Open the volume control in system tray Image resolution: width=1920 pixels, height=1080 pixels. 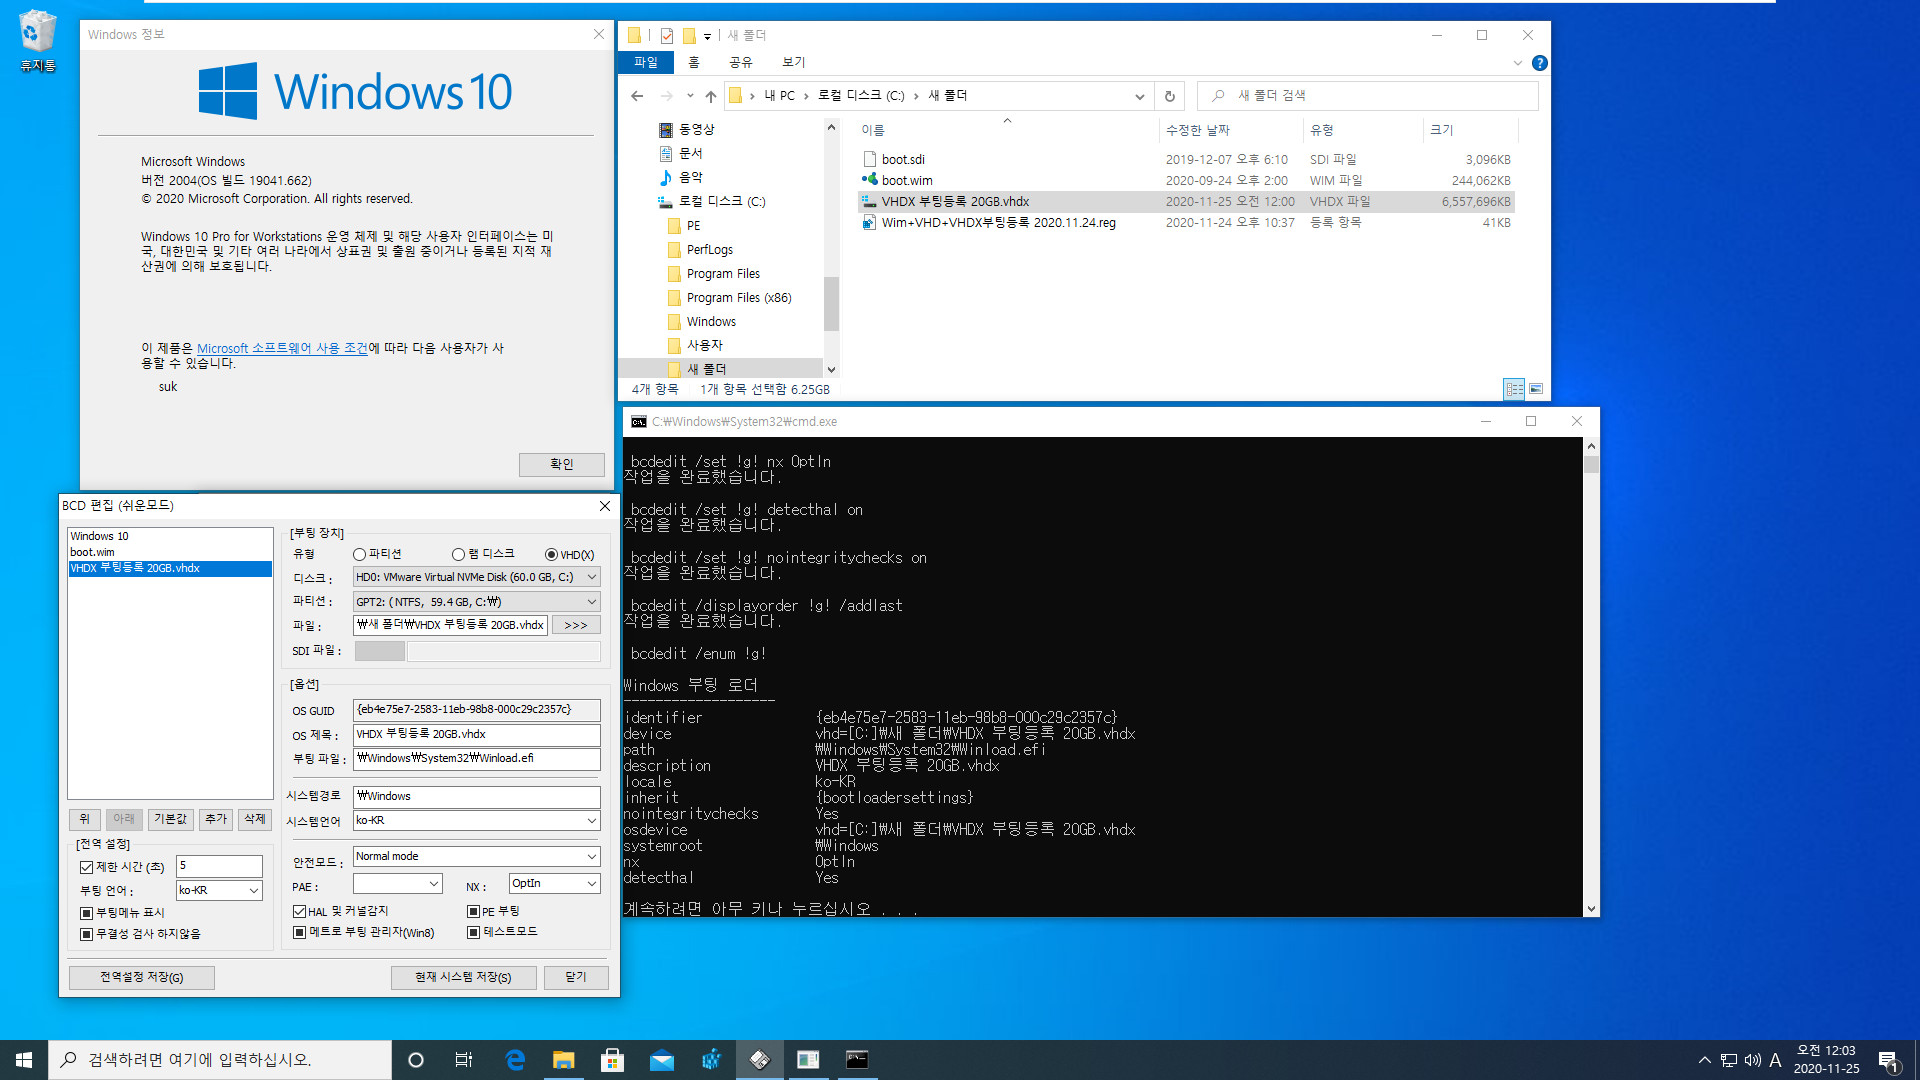point(1752,1060)
